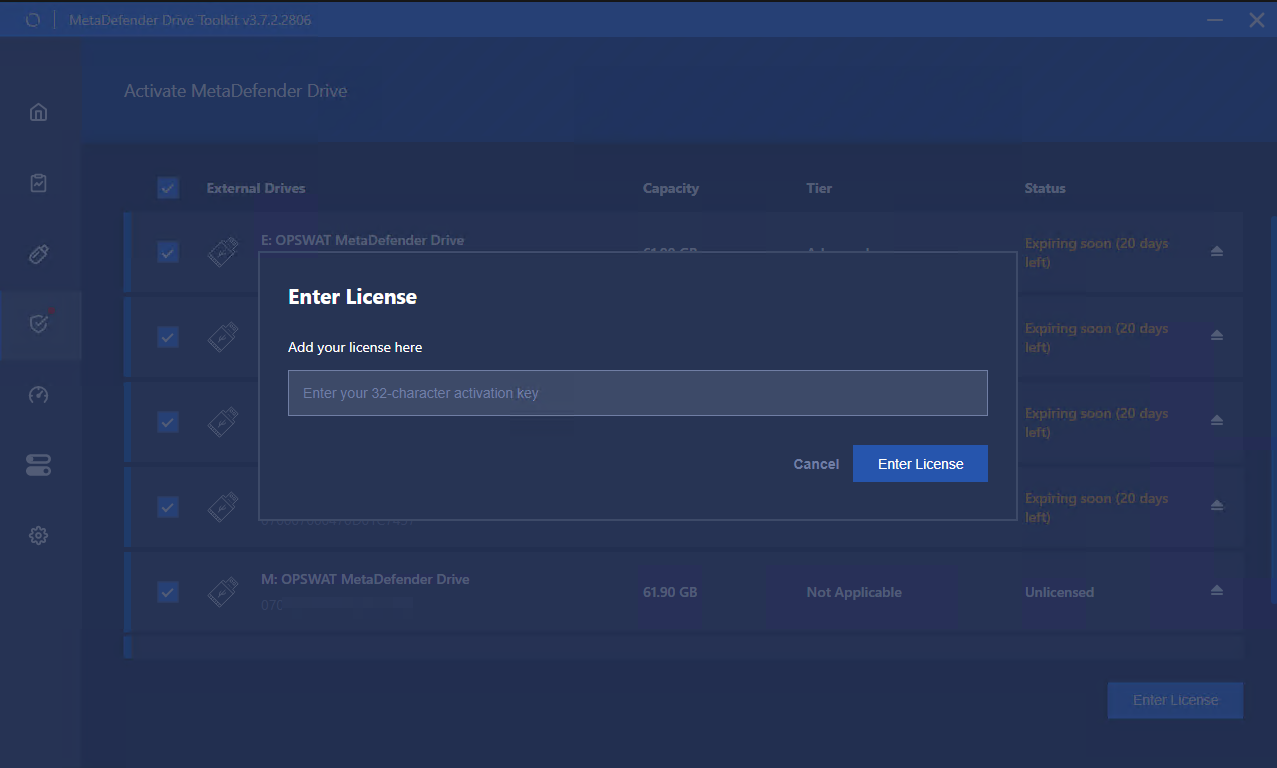This screenshot has height=768, width=1277.
Task: Click the Tier column header
Action: click(819, 188)
